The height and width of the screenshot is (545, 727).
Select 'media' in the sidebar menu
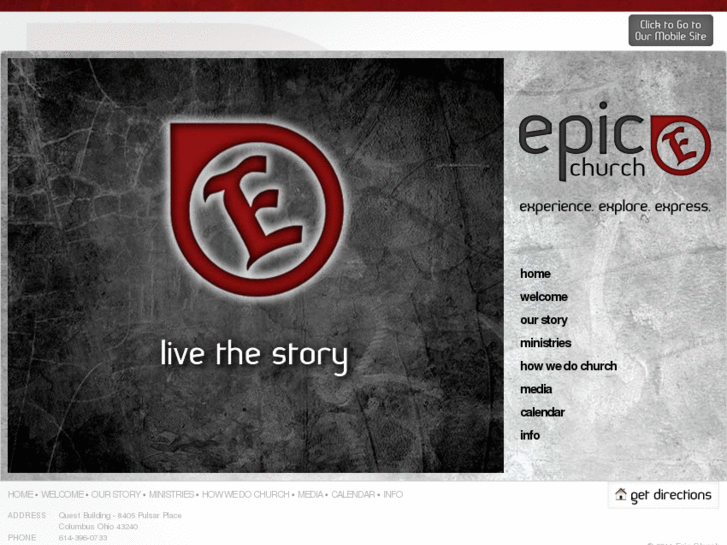coord(536,389)
